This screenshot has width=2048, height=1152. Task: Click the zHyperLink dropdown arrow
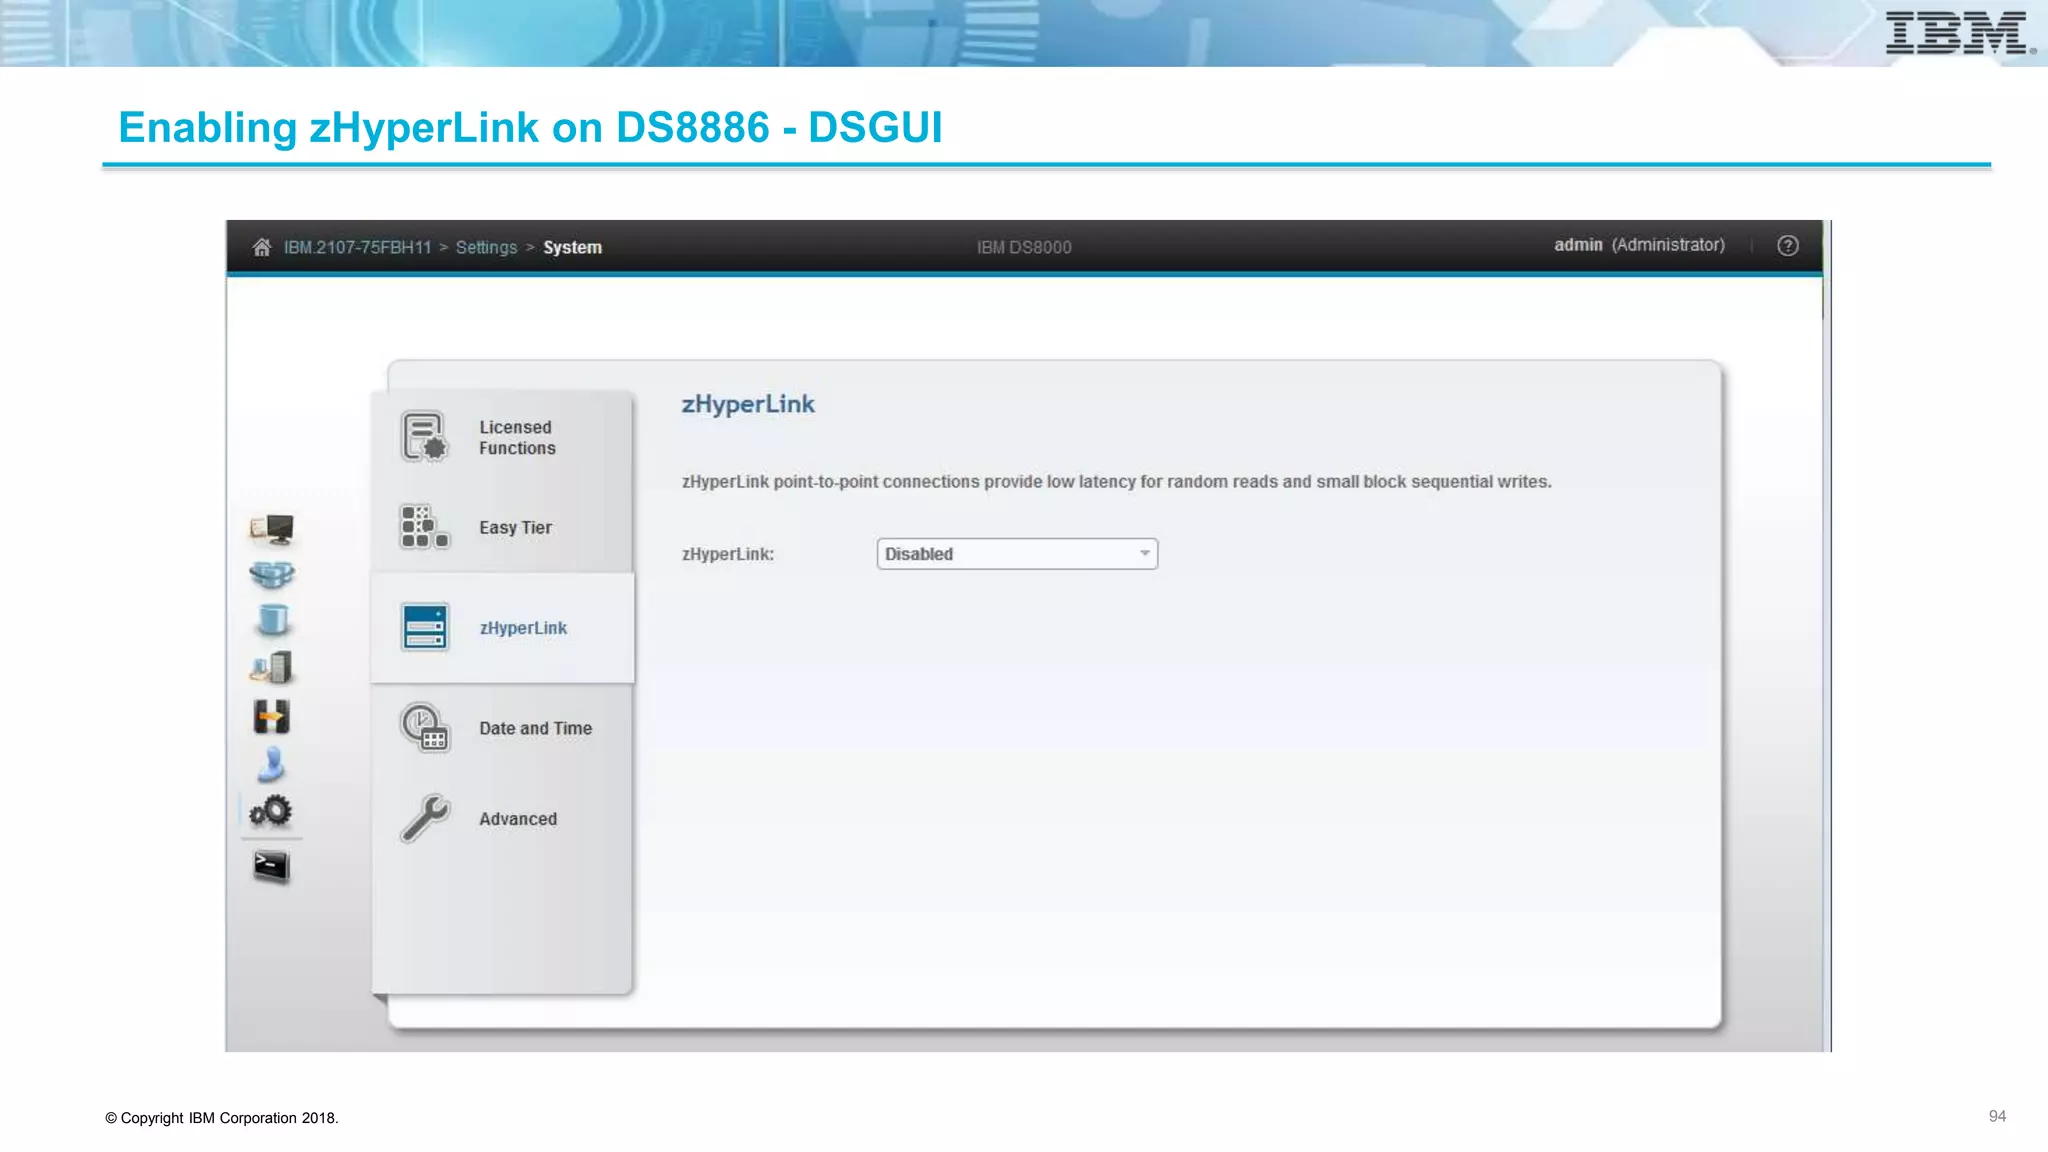pyautogui.click(x=1145, y=554)
